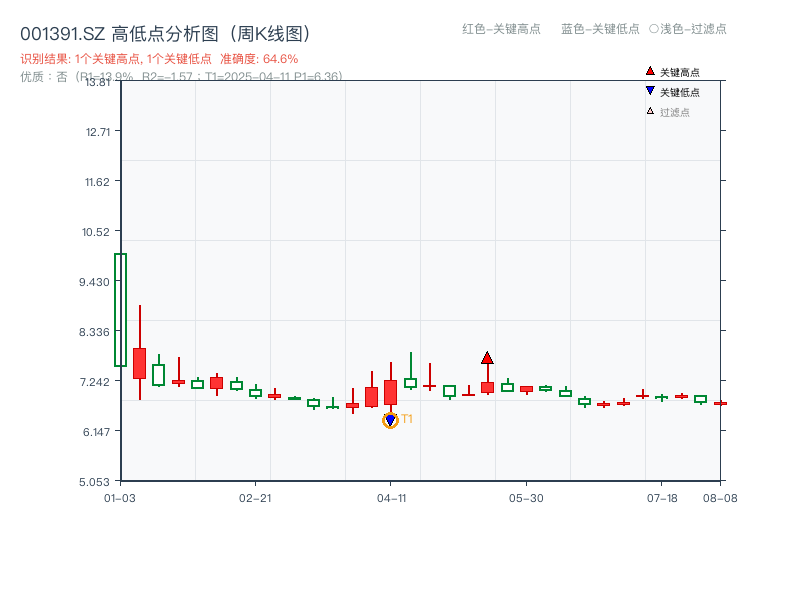Click the 04-11 date axis label
Viewport: 800px width, 600px height.
point(390,498)
